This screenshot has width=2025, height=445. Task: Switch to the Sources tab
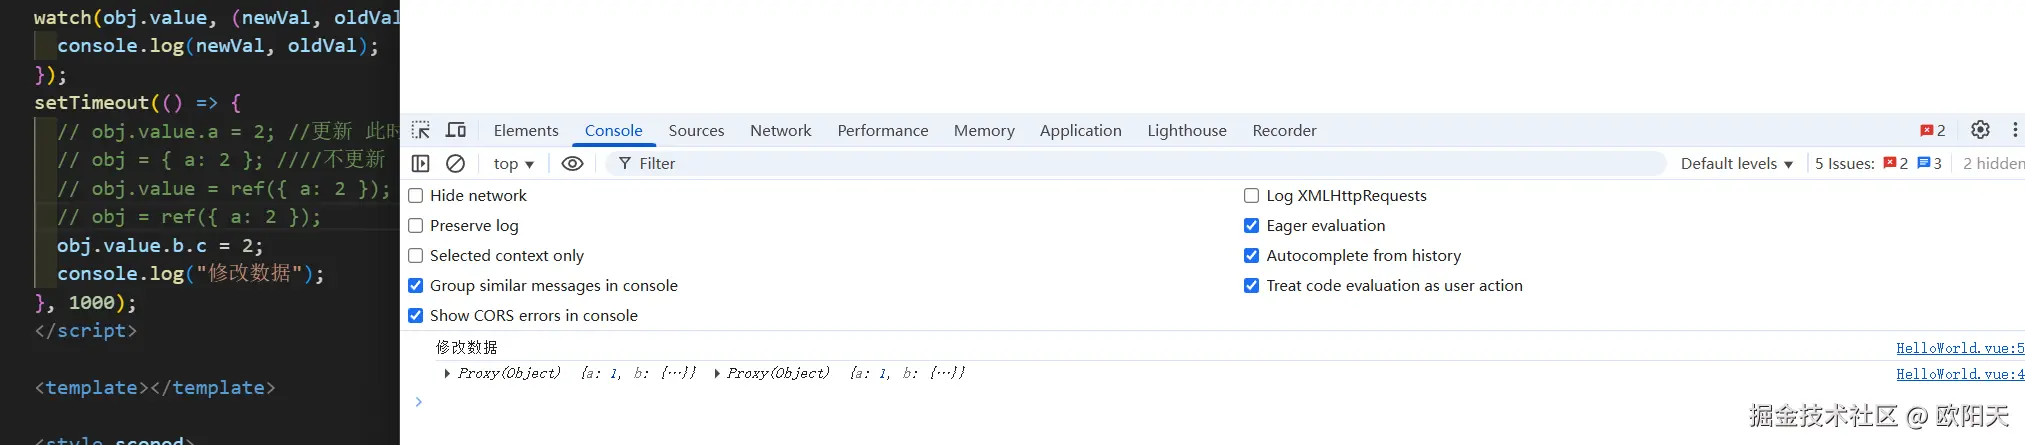tap(696, 130)
